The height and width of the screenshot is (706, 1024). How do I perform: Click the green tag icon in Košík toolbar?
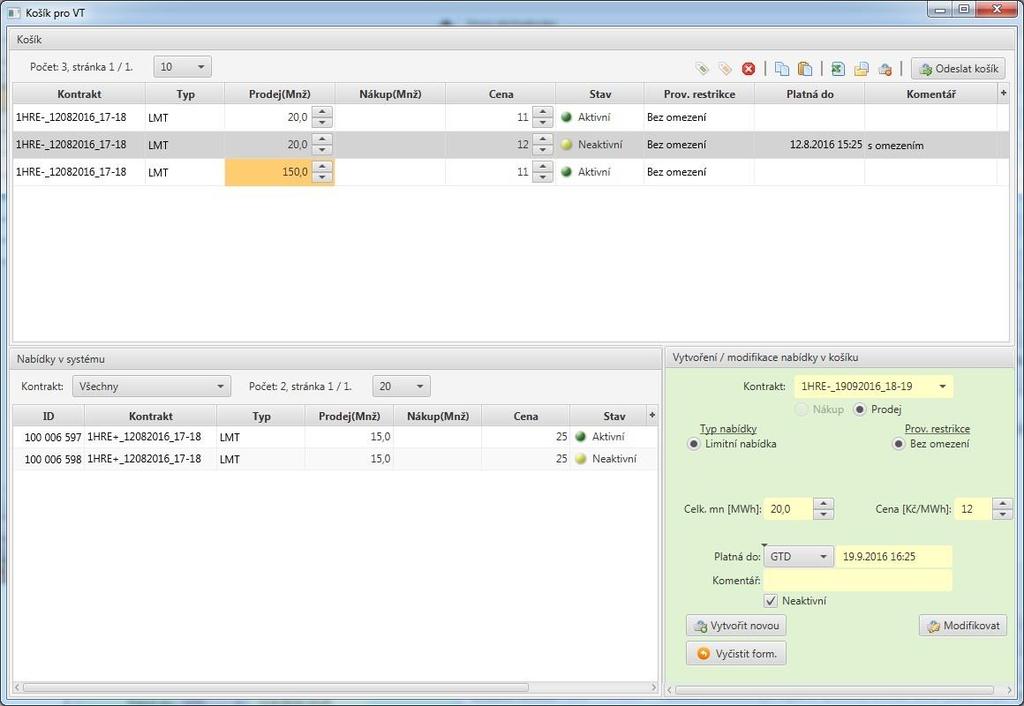(702, 69)
